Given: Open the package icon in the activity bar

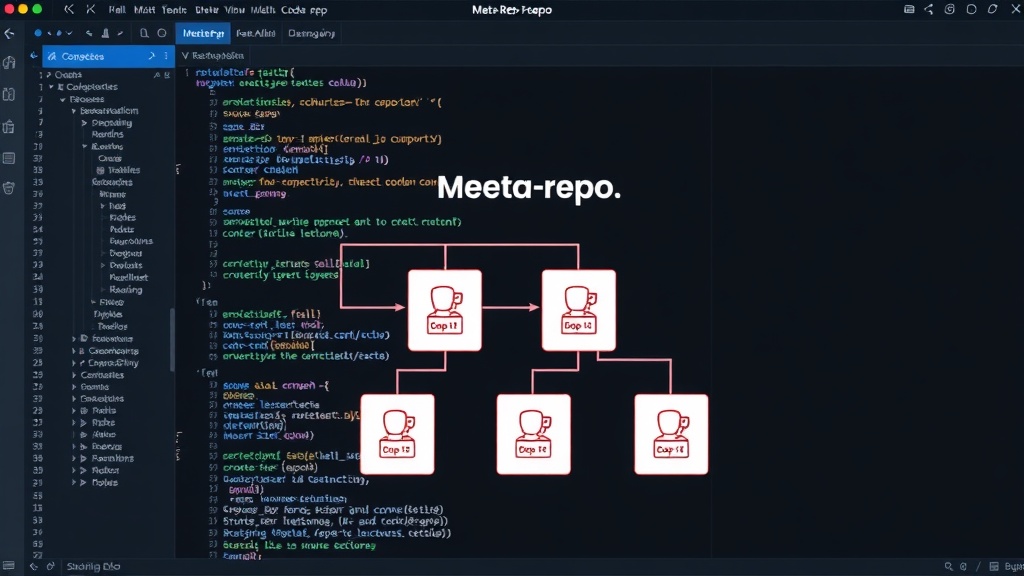Looking at the screenshot, I should coord(9,126).
